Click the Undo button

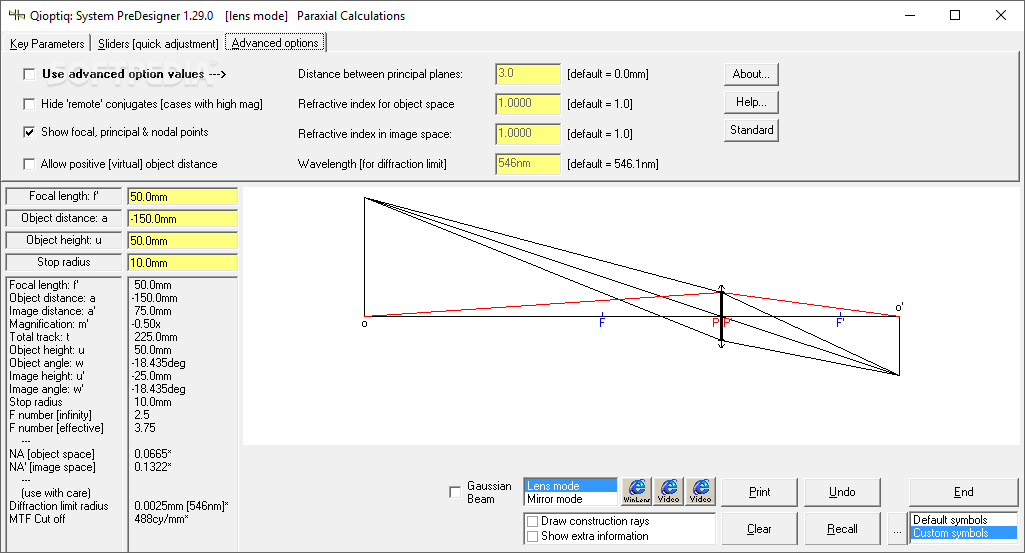coord(842,492)
